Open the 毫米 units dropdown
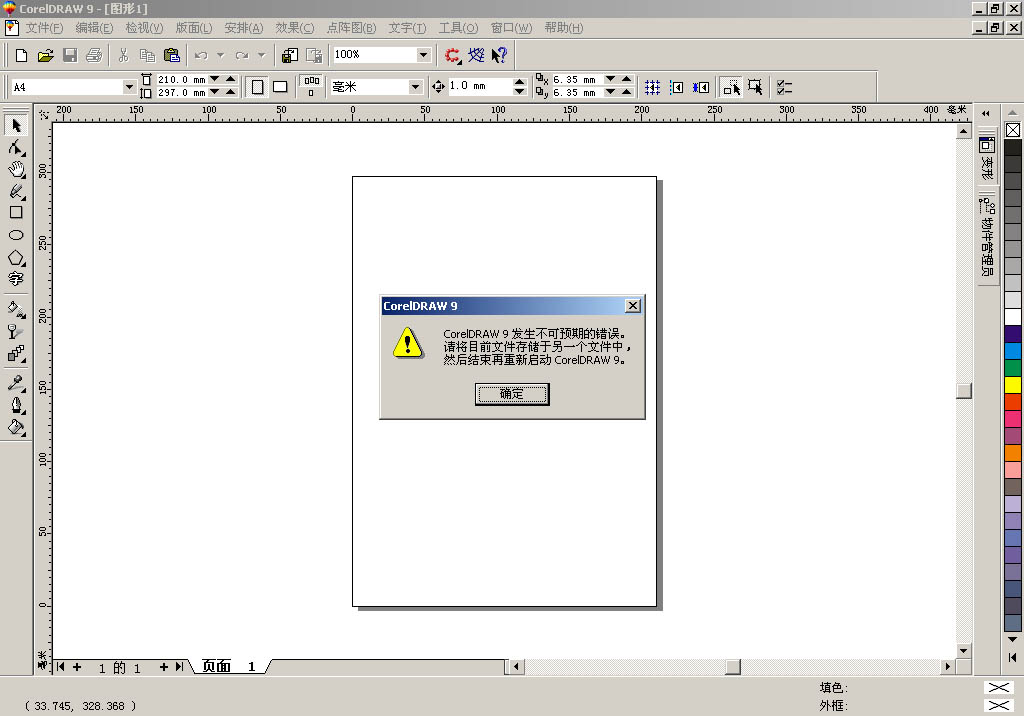 pyautogui.click(x=415, y=87)
